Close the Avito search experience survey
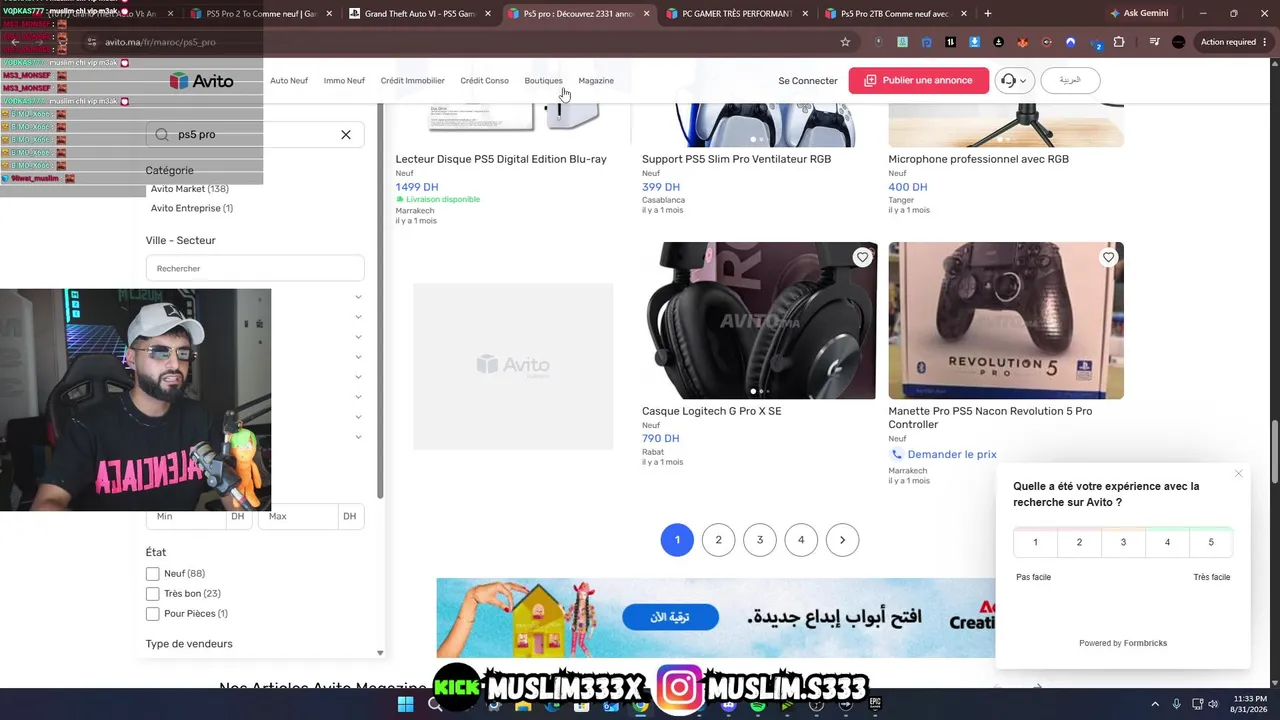The width and height of the screenshot is (1280, 720). [x=1238, y=474]
